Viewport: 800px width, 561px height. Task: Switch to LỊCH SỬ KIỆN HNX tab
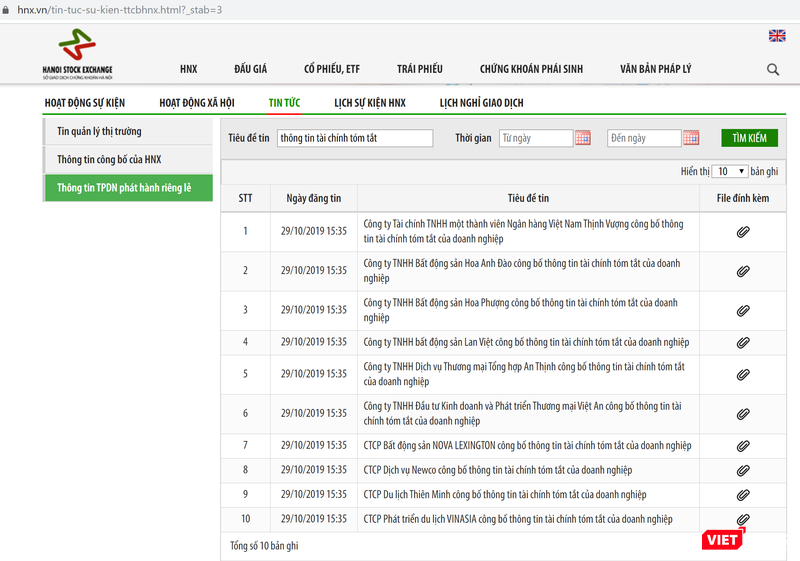point(370,102)
